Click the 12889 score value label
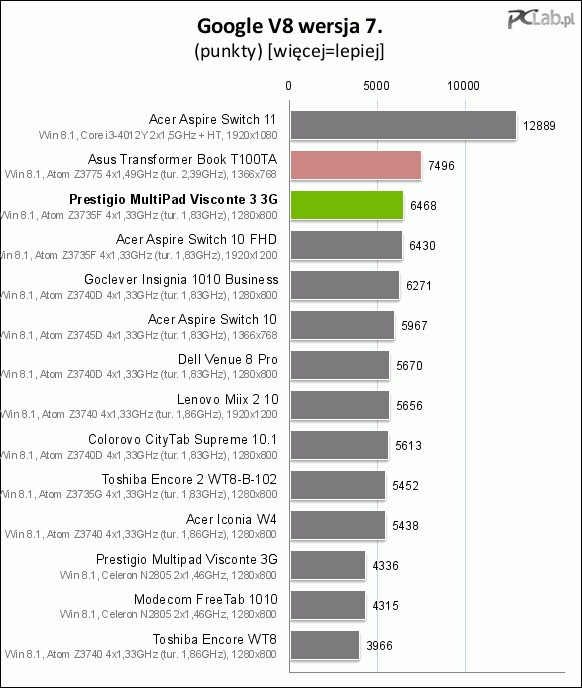The width and height of the screenshot is (582, 688). [539, 126]
